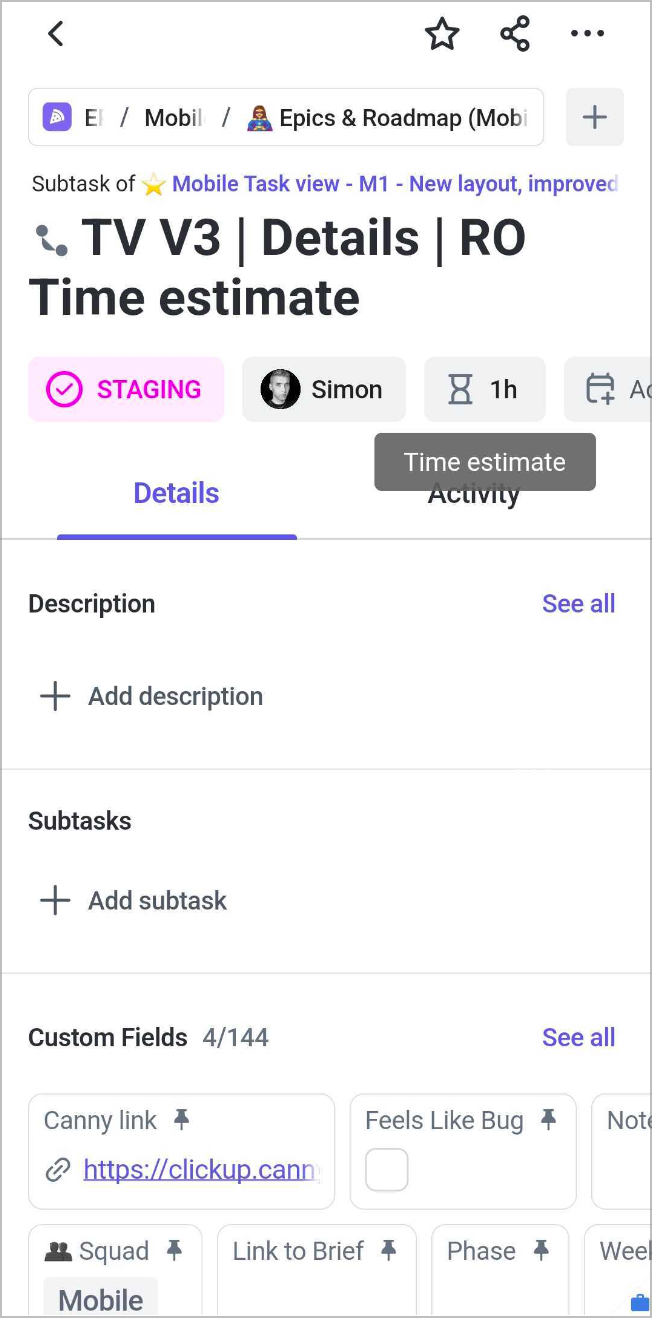Tap Add subtask
The image size is (652, 1318).
133,900
